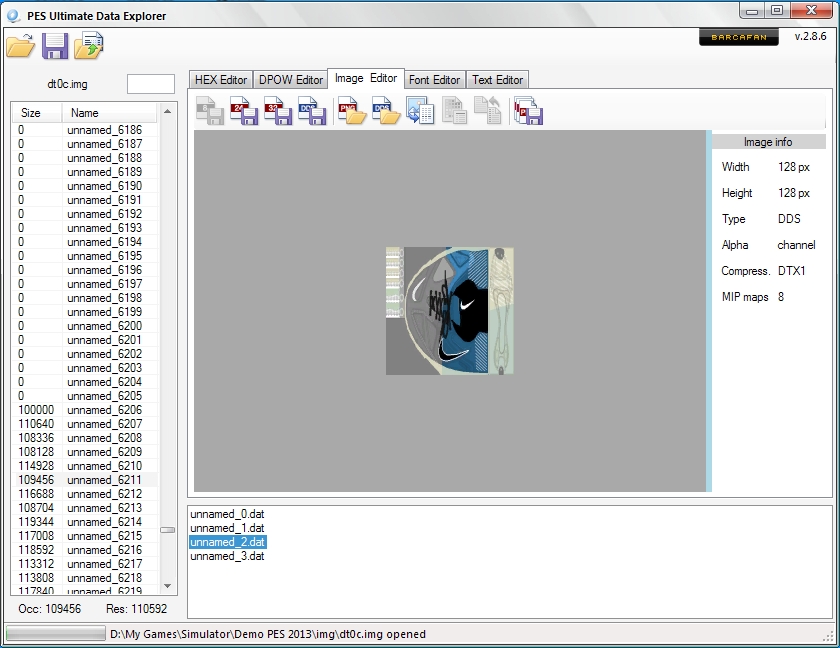Click the open file folder icon

tap(20, 46)
